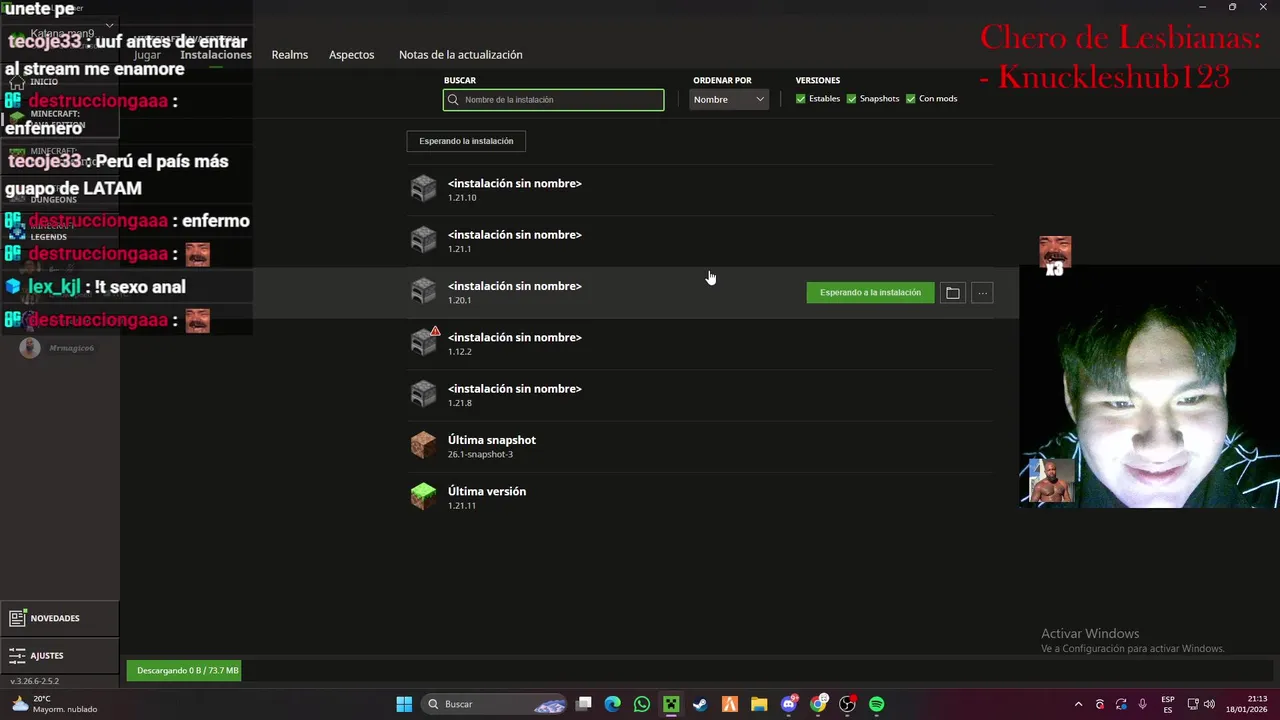The width and height of the screenshot is (1280, 720).
Task: Click the magnifier icon in the installation search
Action: tap(454, 100)
